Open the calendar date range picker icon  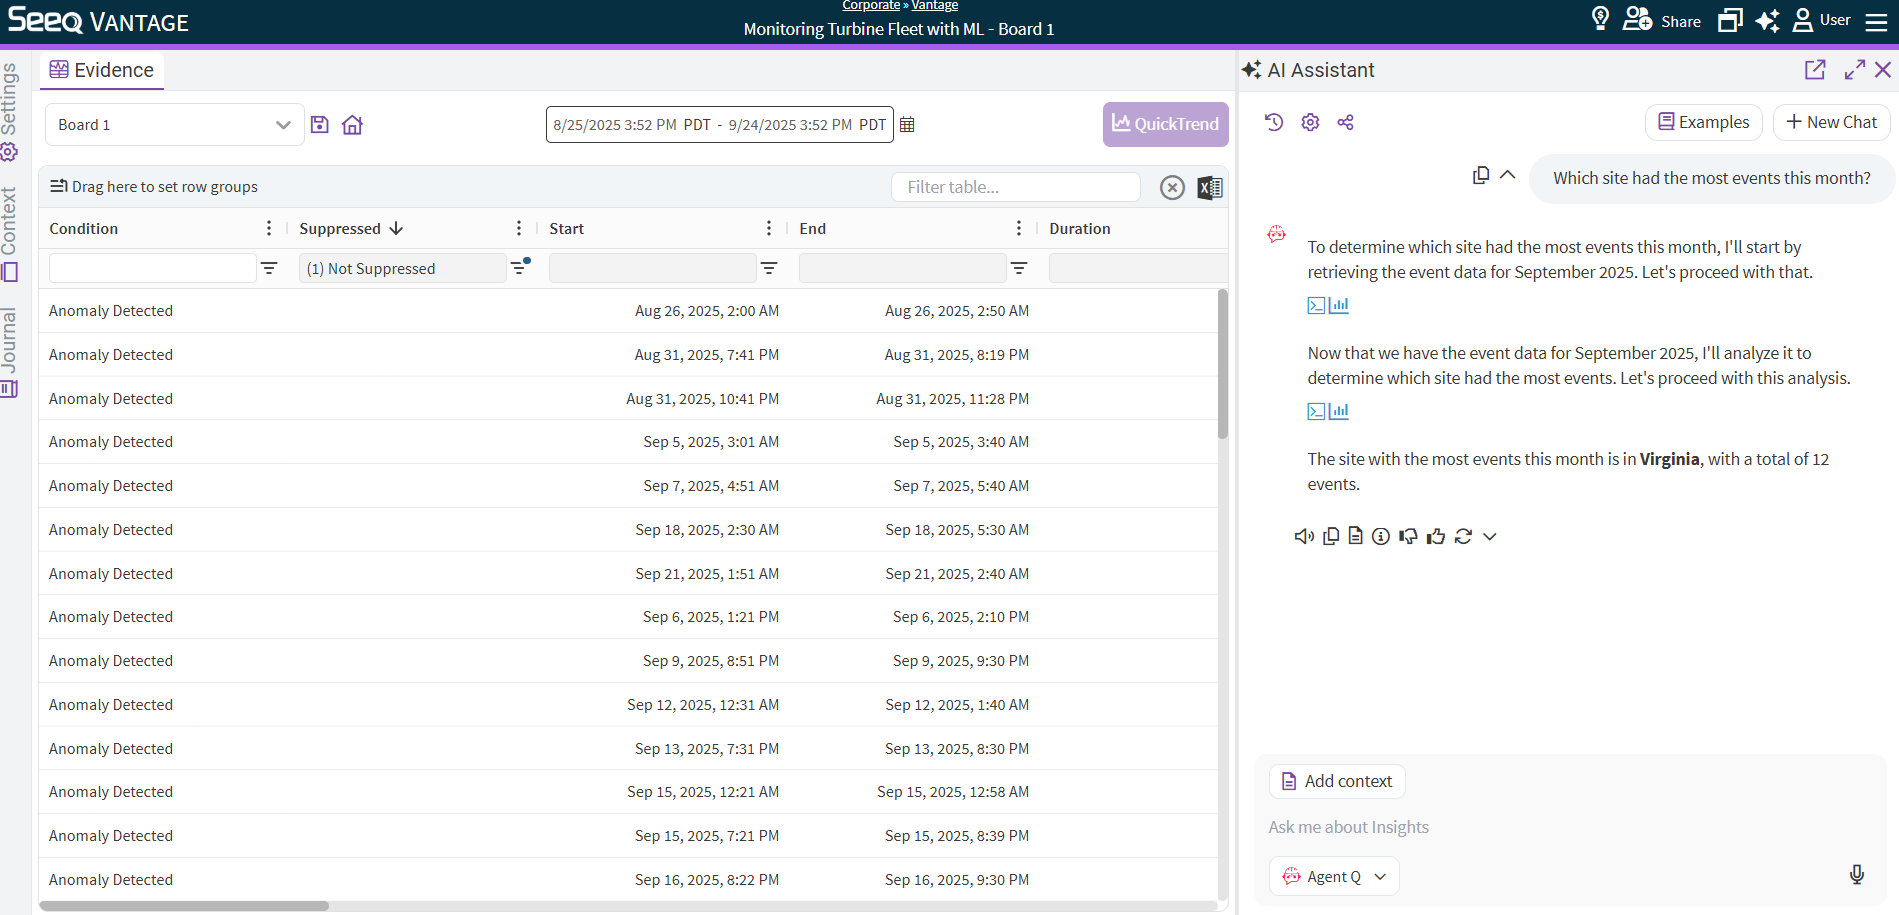pyautogui.click(x=907, y=125)
